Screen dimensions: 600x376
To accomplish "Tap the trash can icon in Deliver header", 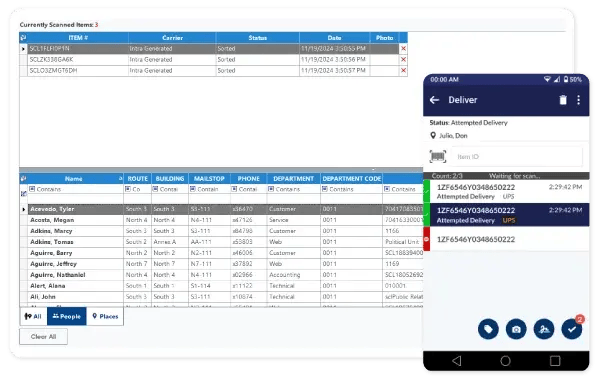I will (563, 100).
